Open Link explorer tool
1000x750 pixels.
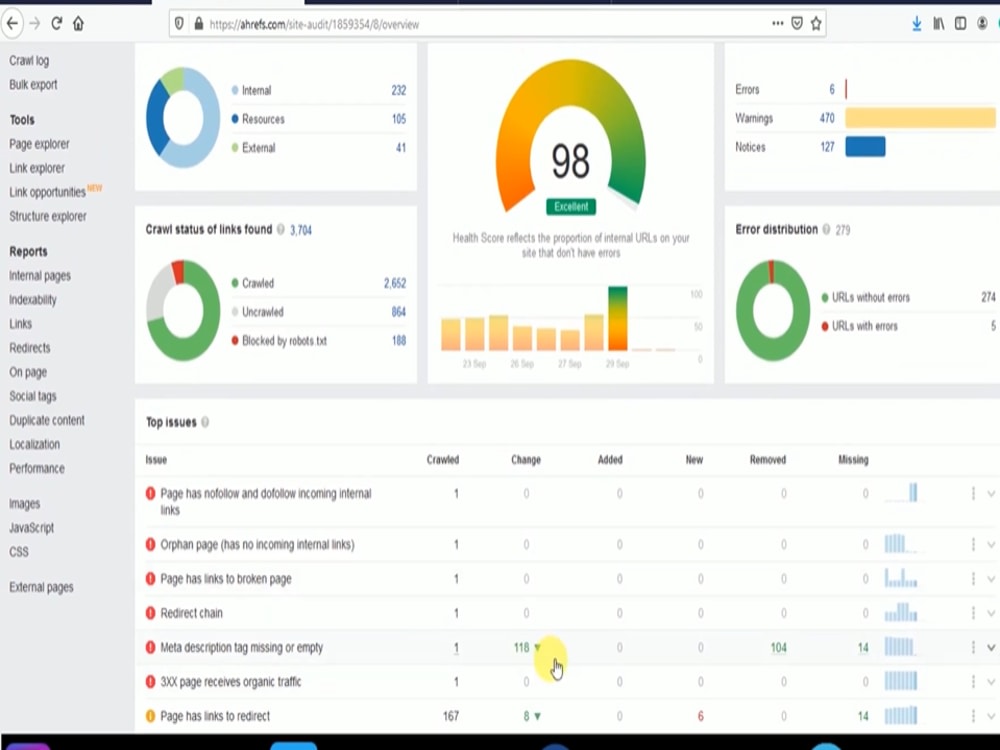[x=36, y=168]
